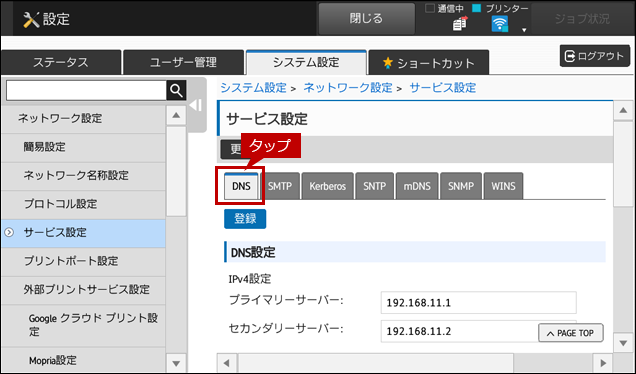
Task: Open the ジョブ状況 button
Action: 582,19
